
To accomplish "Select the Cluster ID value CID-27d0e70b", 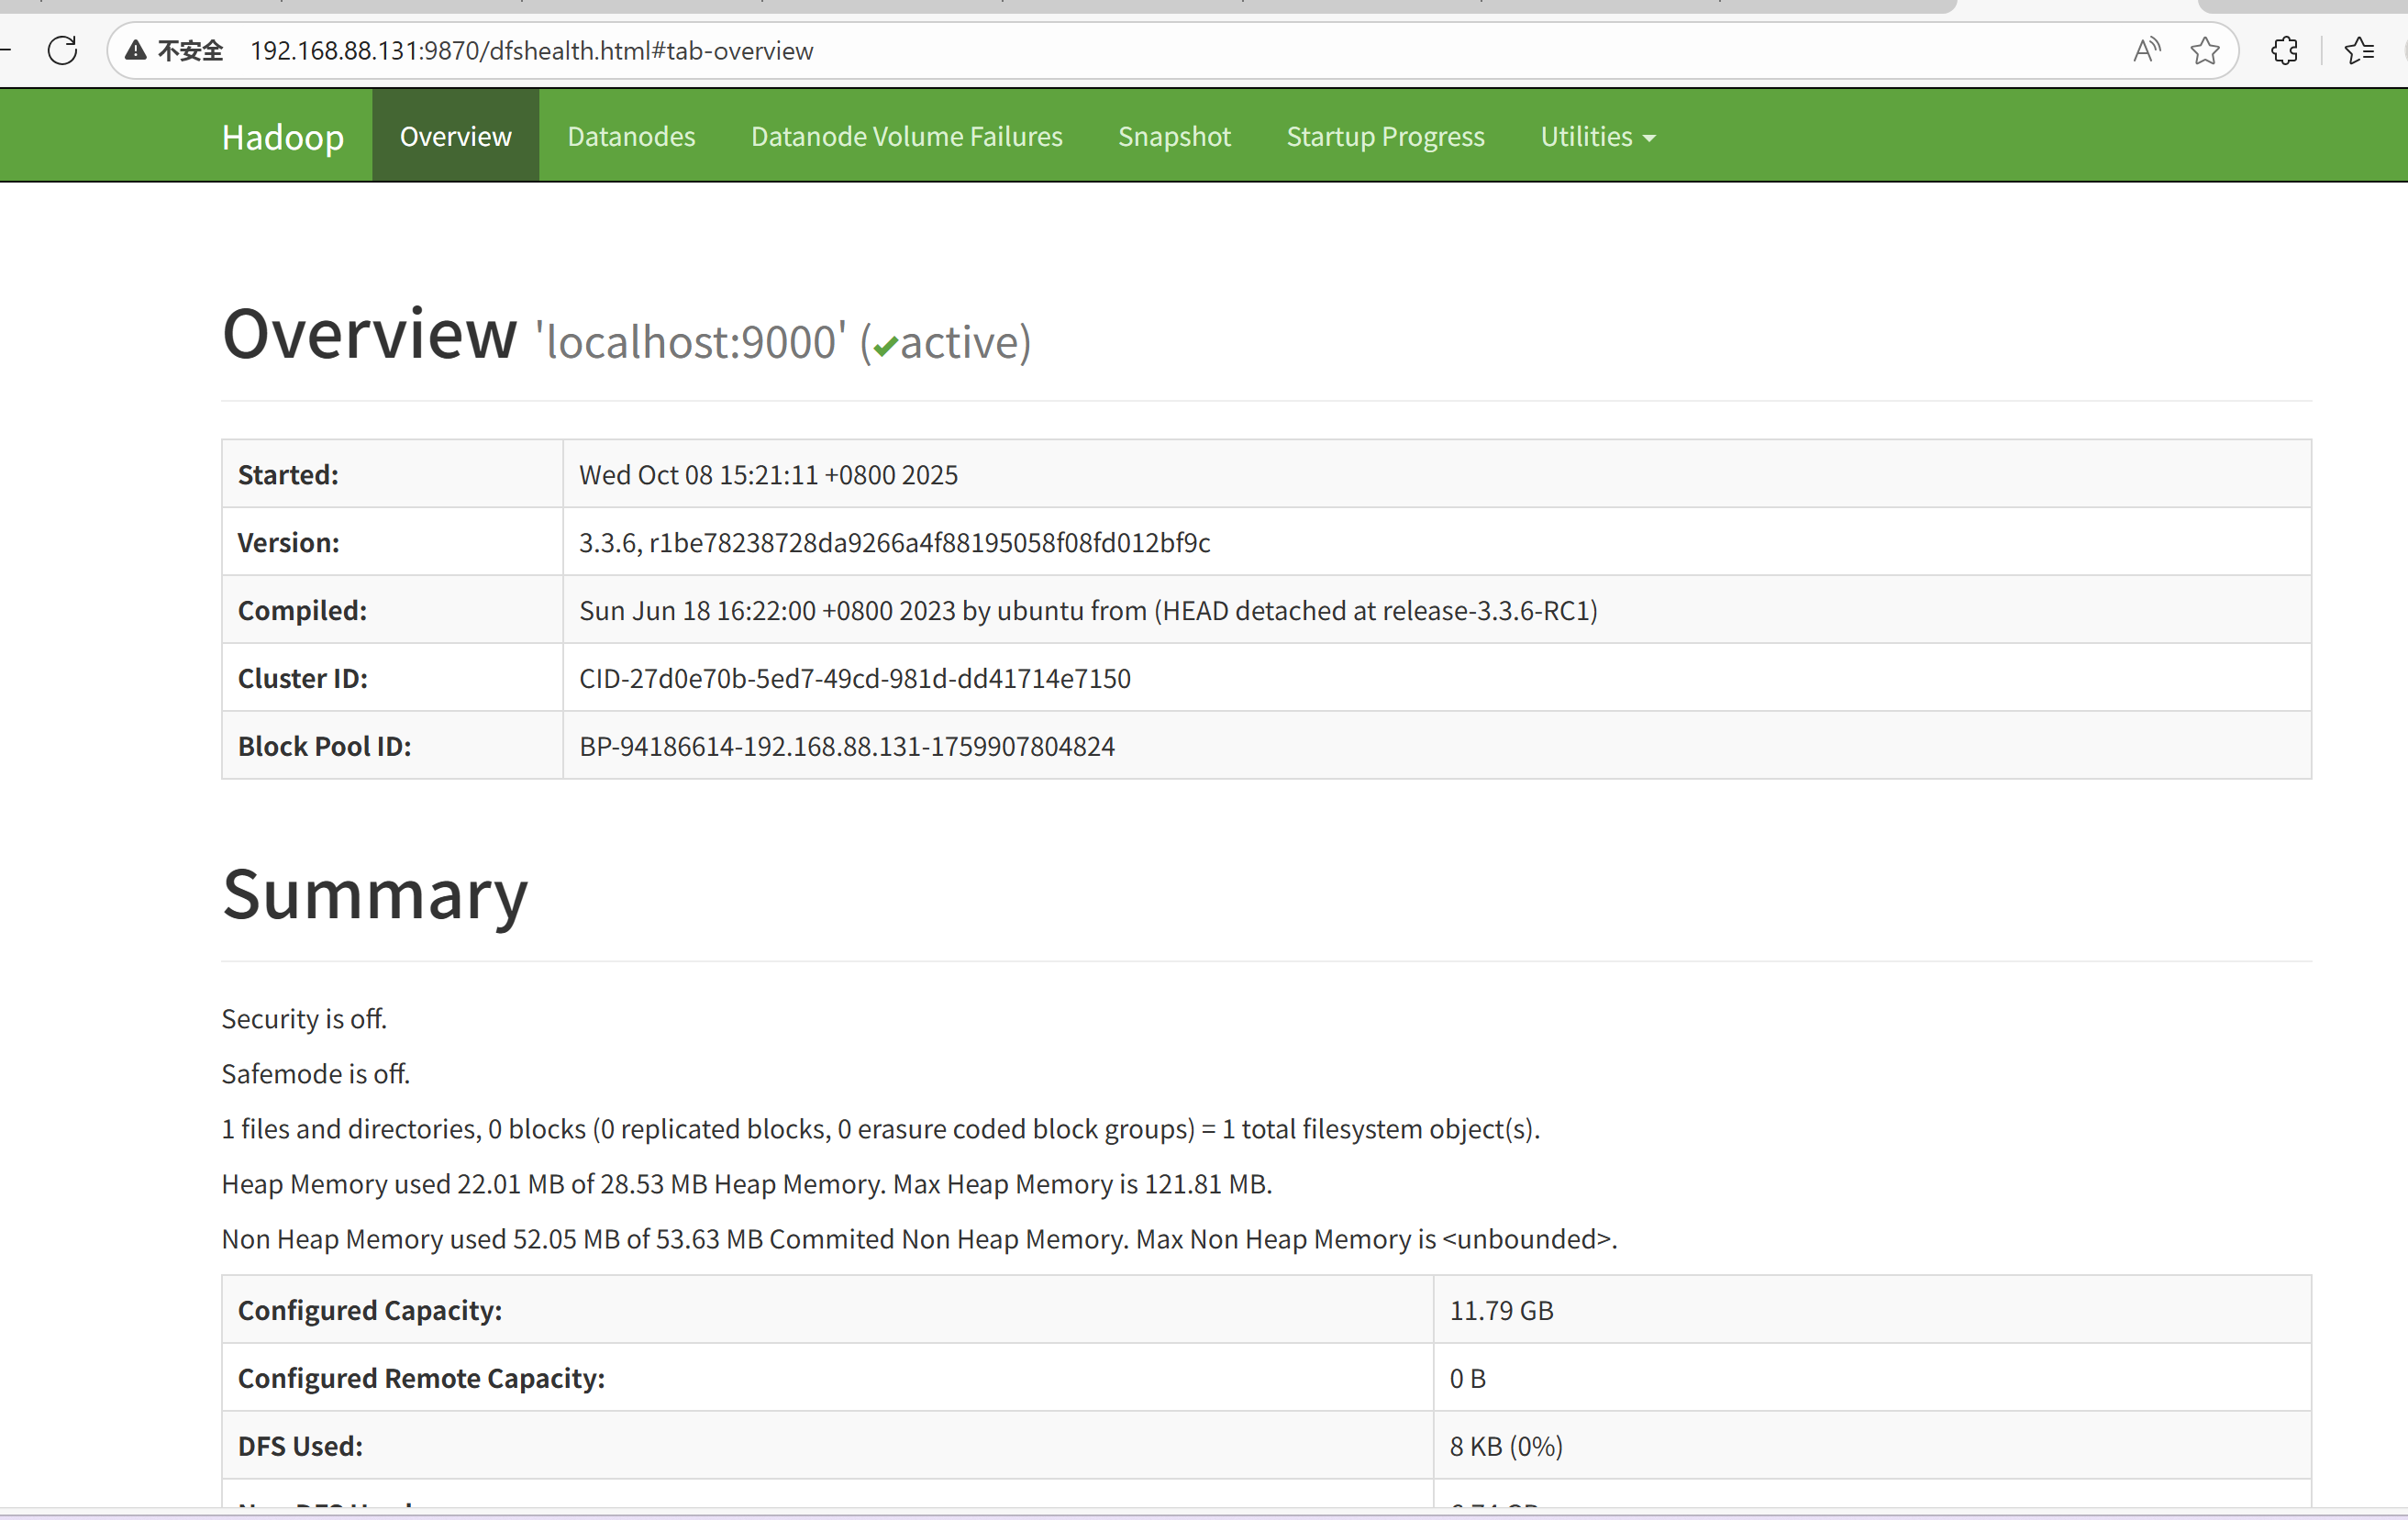I will [x=855, y=678].
